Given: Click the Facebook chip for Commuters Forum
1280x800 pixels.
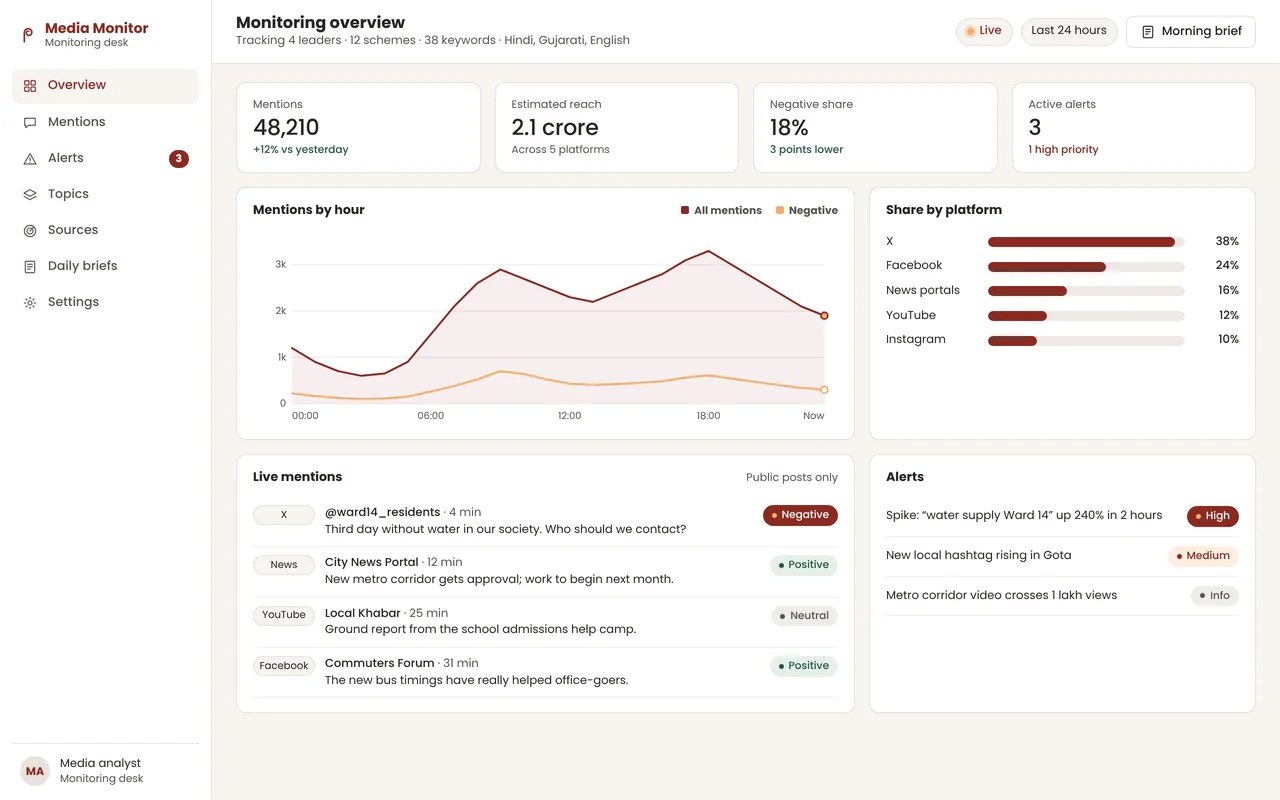Looking at the screenshot, I should 284,666.
